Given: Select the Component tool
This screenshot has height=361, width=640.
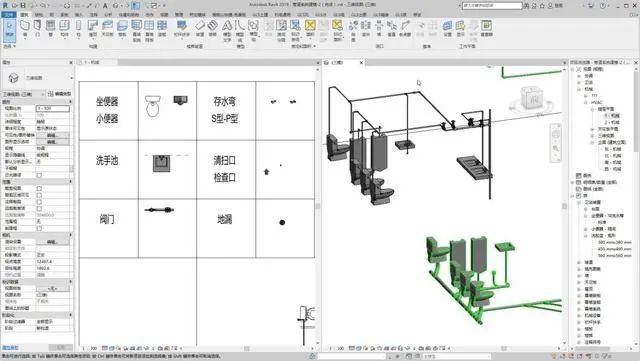Looking at the screenshot, I should click(64, 29).
